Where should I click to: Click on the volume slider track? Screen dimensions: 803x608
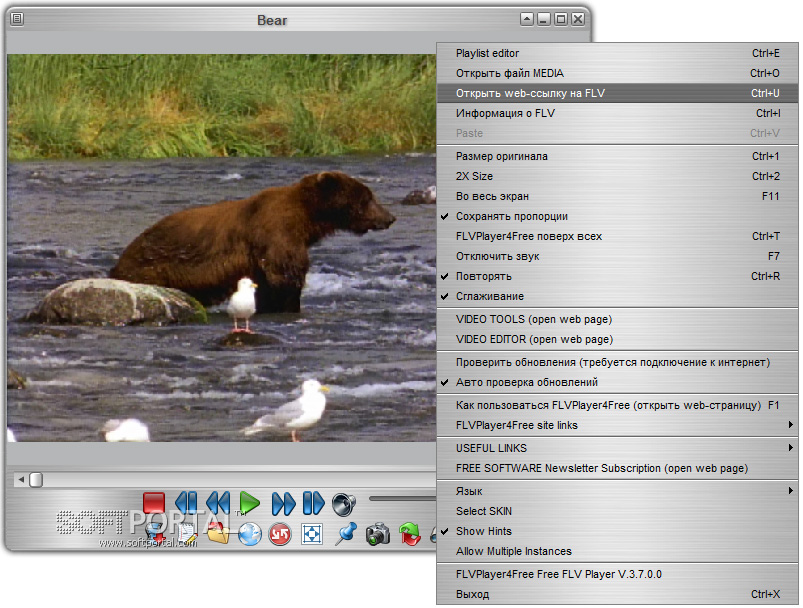tap(403, 498)
